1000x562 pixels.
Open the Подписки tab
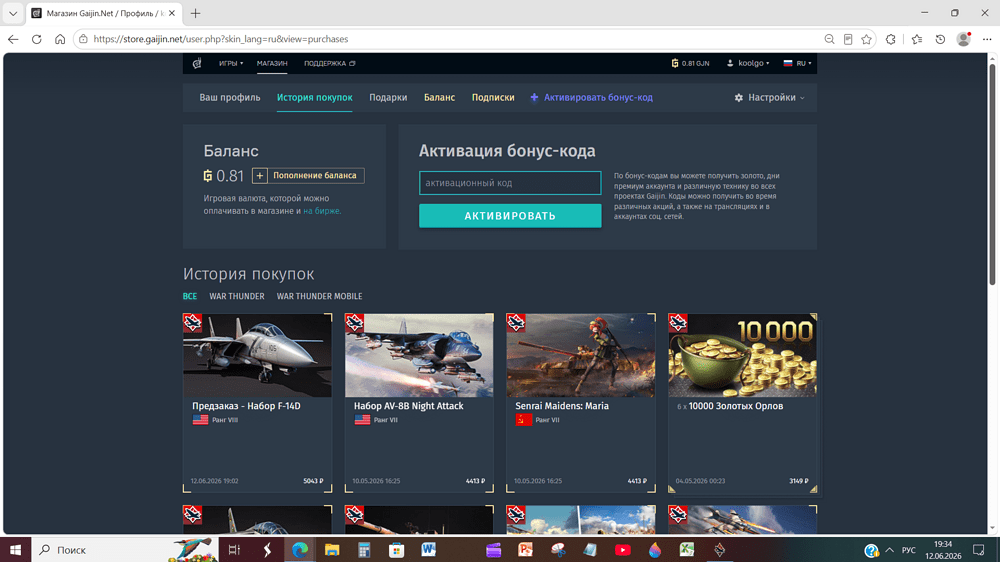493,98
